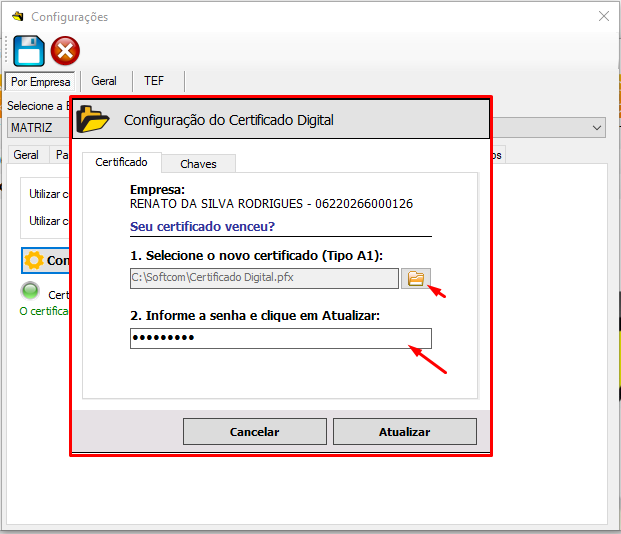
Task: Switch to the top-level Geral tab
Action: [104, 81]
